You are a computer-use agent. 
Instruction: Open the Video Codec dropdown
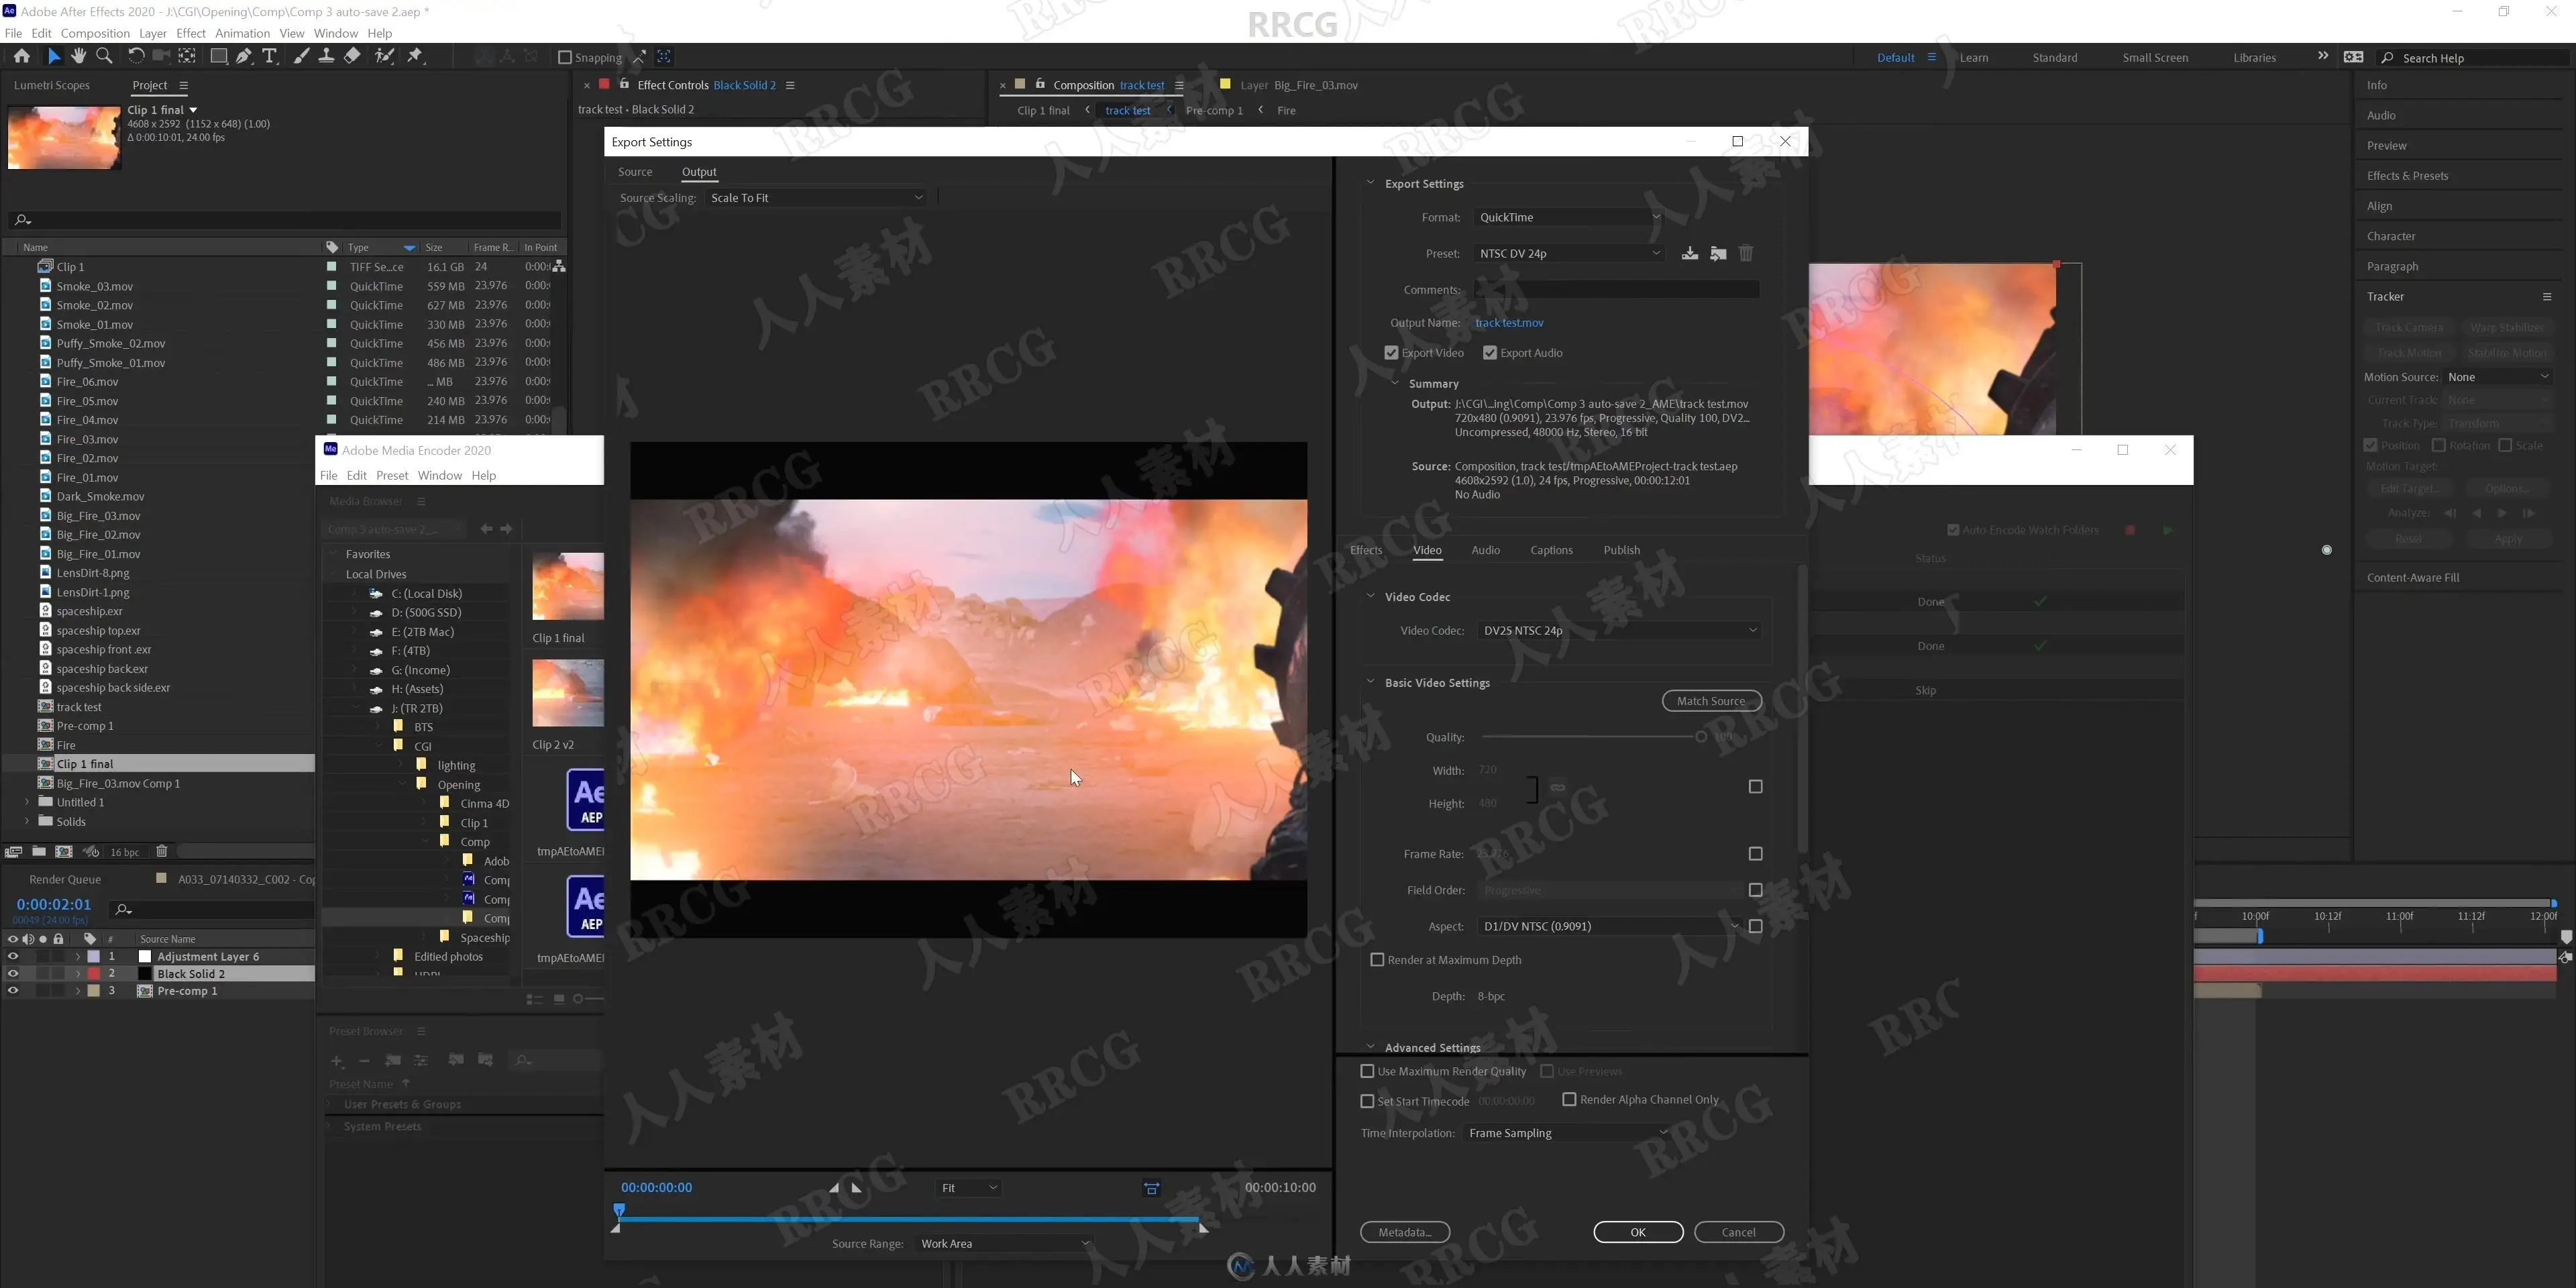(1619, 631)
